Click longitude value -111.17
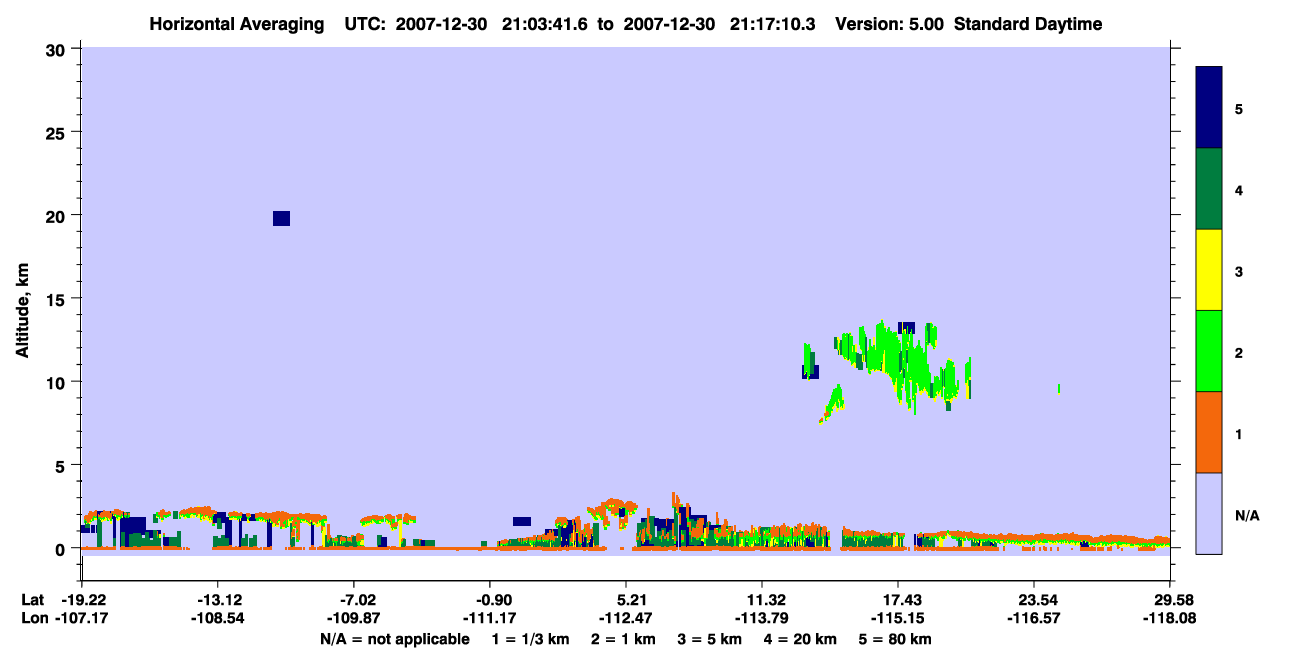Screen dimensions: 1300x667 (490, 619)
